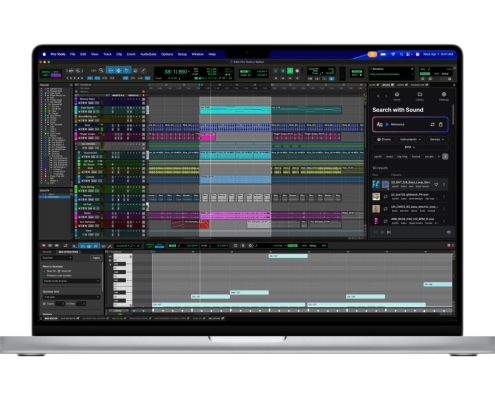Click the Drums filter button
This screenshot has height=400, width=495.
pyautogui.click(x=384, y=139)
